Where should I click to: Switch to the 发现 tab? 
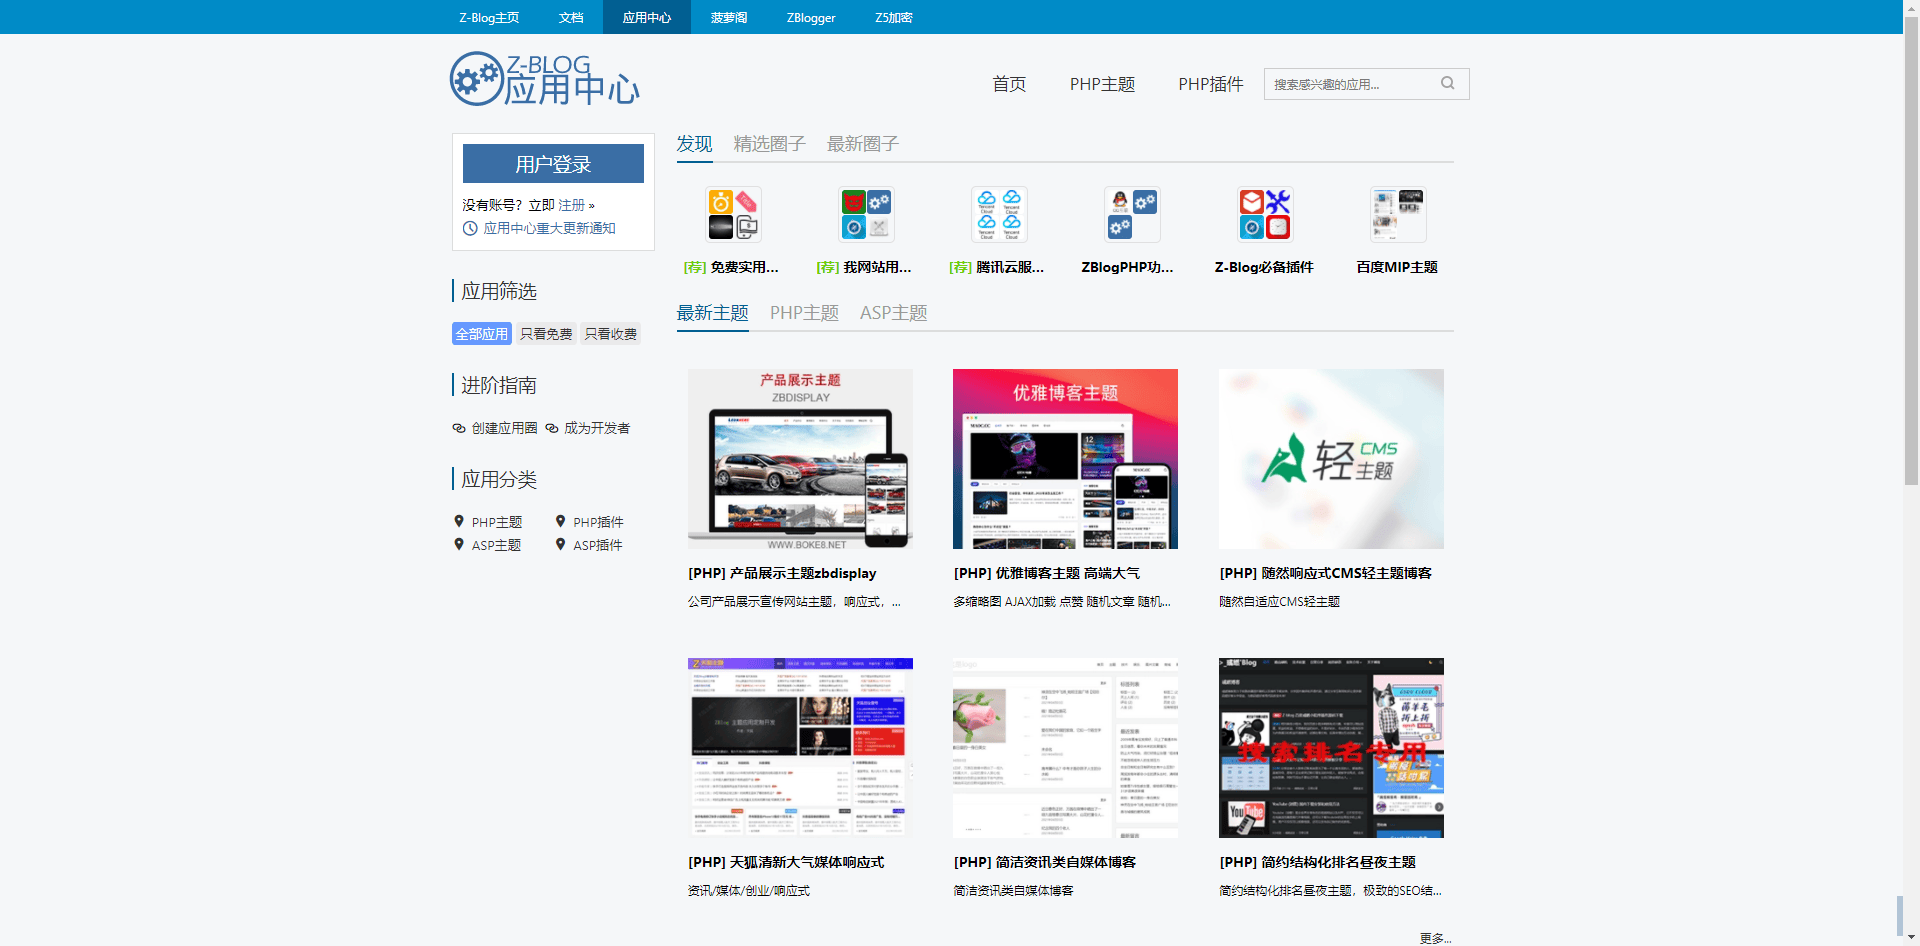coord(694,144)
